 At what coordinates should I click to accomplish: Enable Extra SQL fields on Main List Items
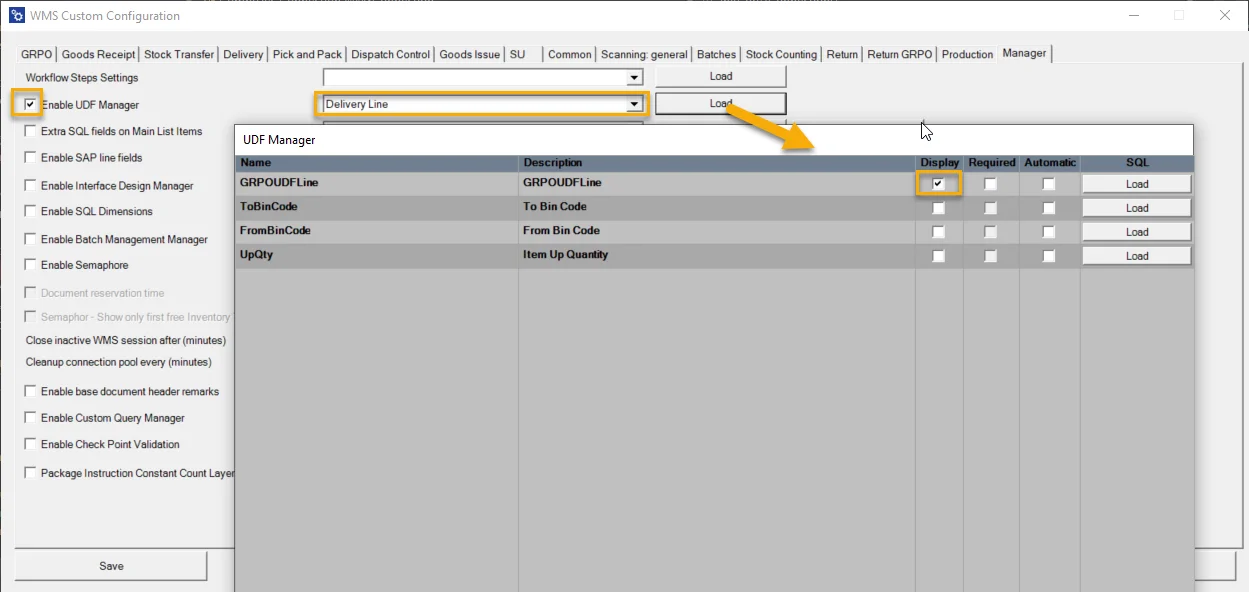[x=30, y=131]
